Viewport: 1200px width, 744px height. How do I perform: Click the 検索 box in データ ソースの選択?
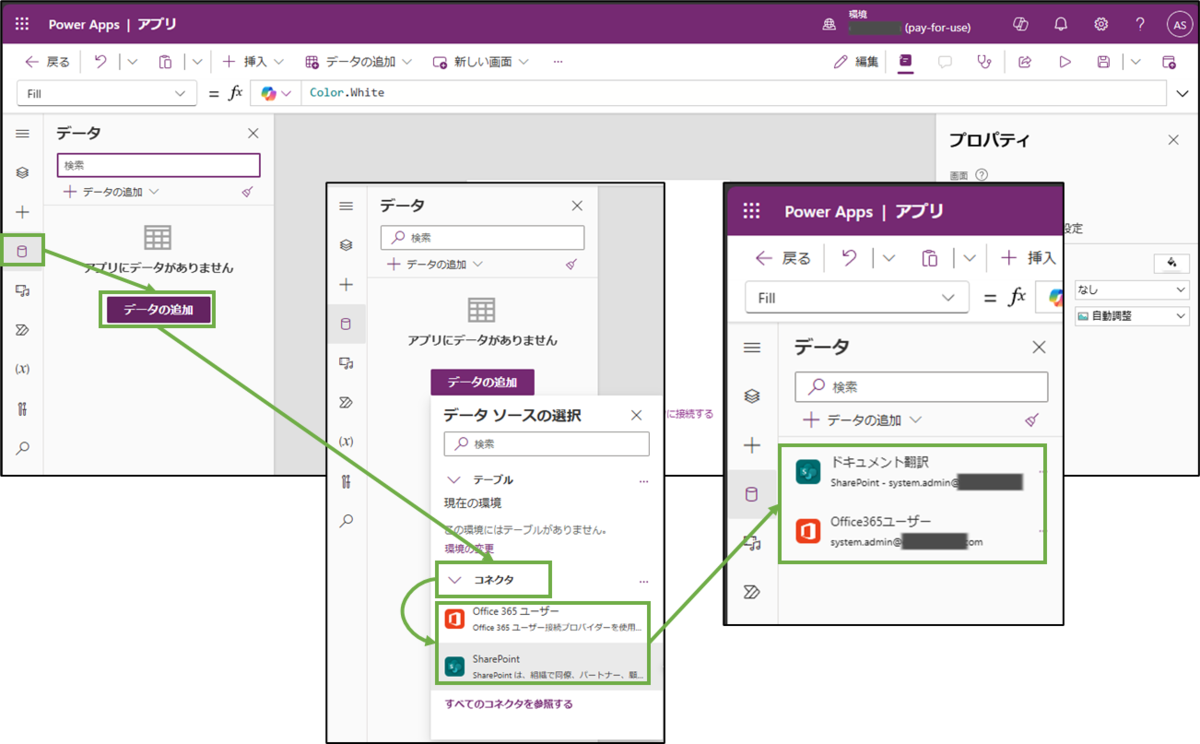[547, 444]
